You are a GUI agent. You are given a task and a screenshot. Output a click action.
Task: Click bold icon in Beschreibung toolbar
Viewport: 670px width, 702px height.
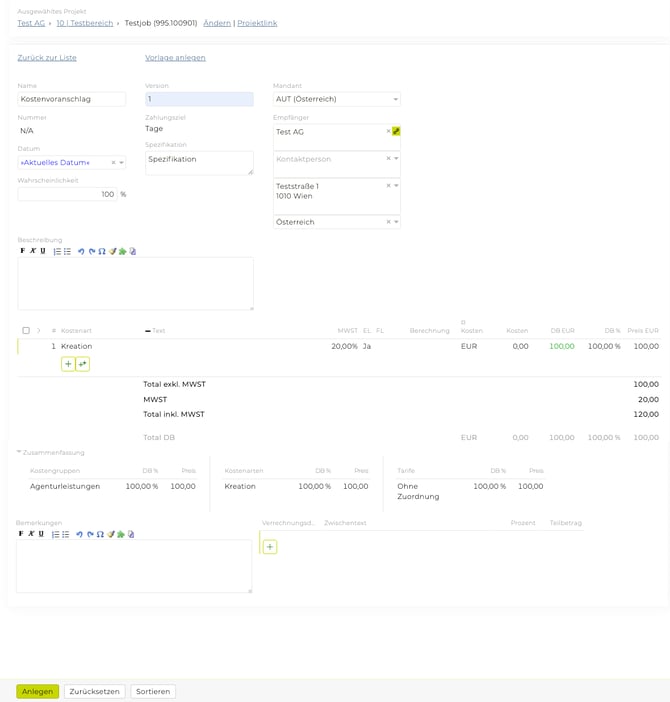tap(22, 251)
